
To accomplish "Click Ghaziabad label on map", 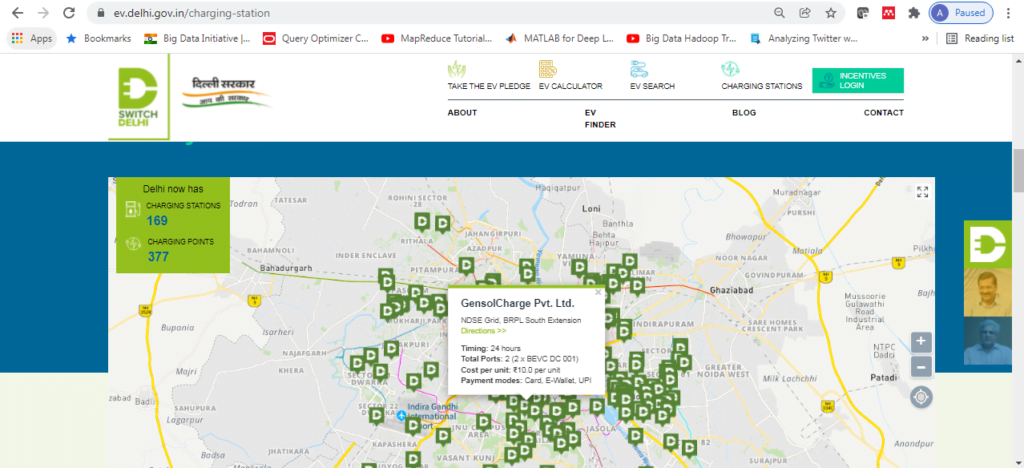I will coord(731,289).
